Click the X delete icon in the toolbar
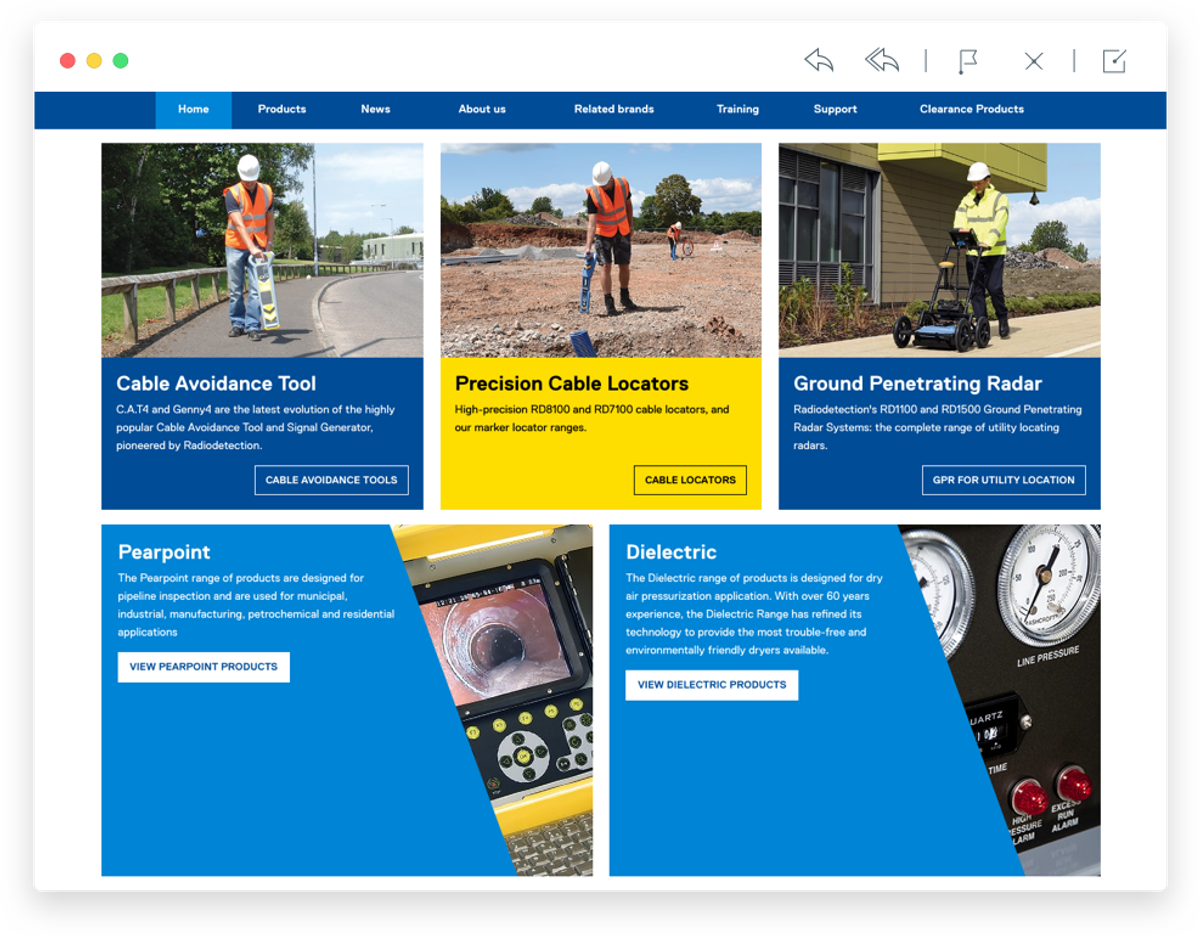 [1034, 62]
